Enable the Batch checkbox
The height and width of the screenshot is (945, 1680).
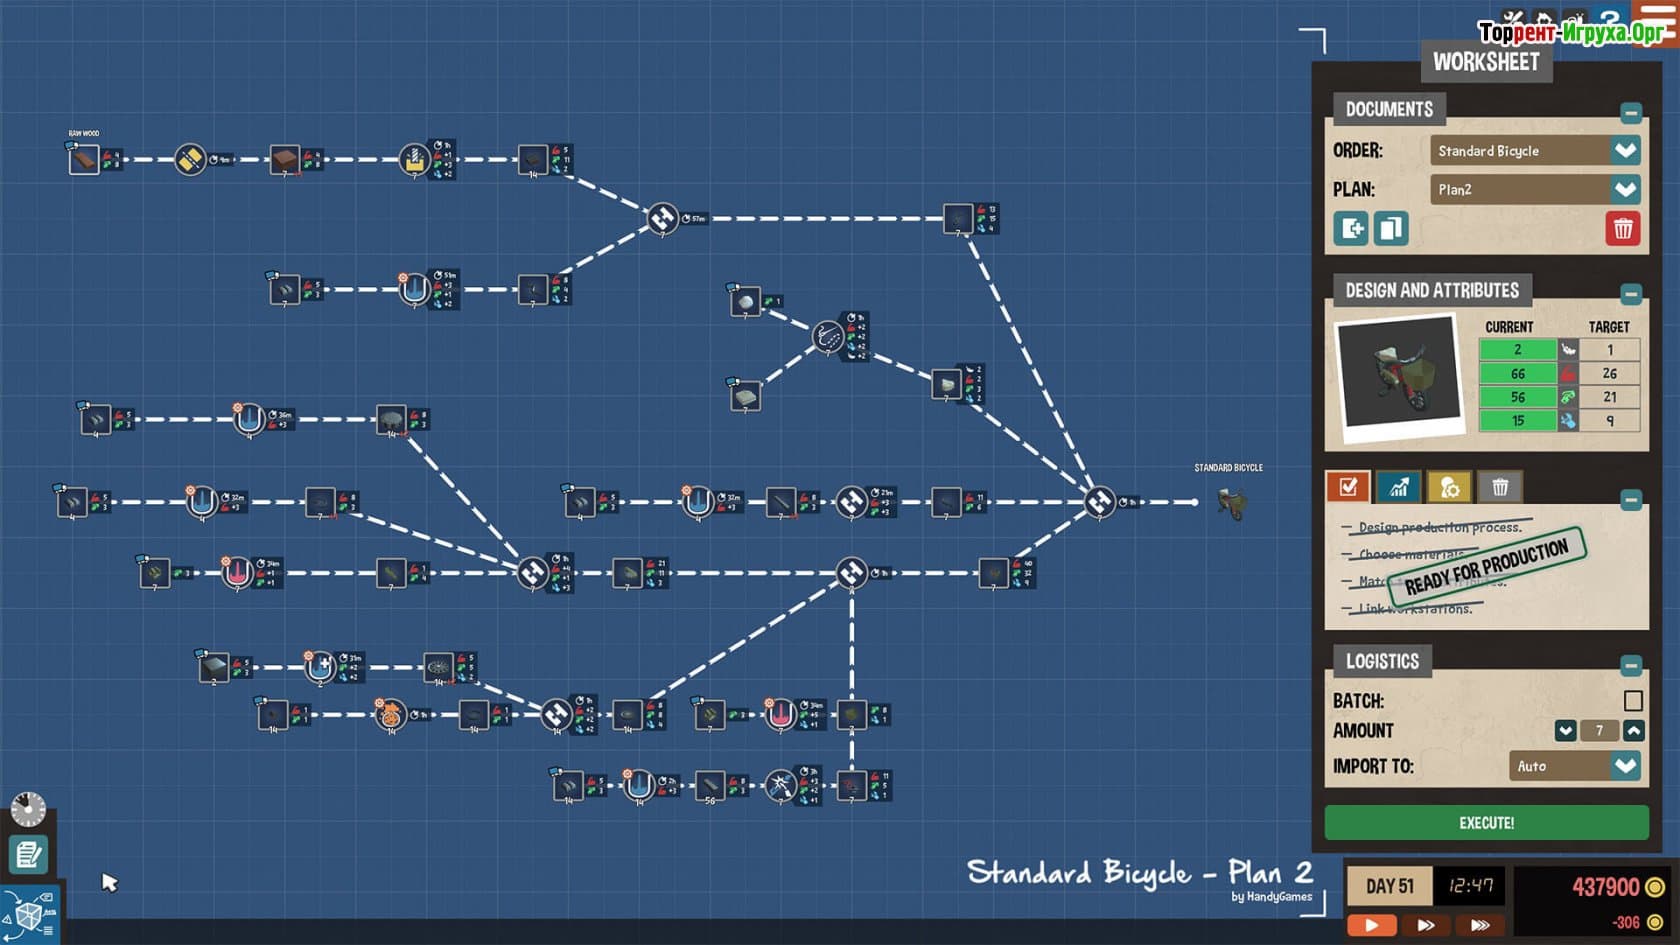pos(1632,701)
